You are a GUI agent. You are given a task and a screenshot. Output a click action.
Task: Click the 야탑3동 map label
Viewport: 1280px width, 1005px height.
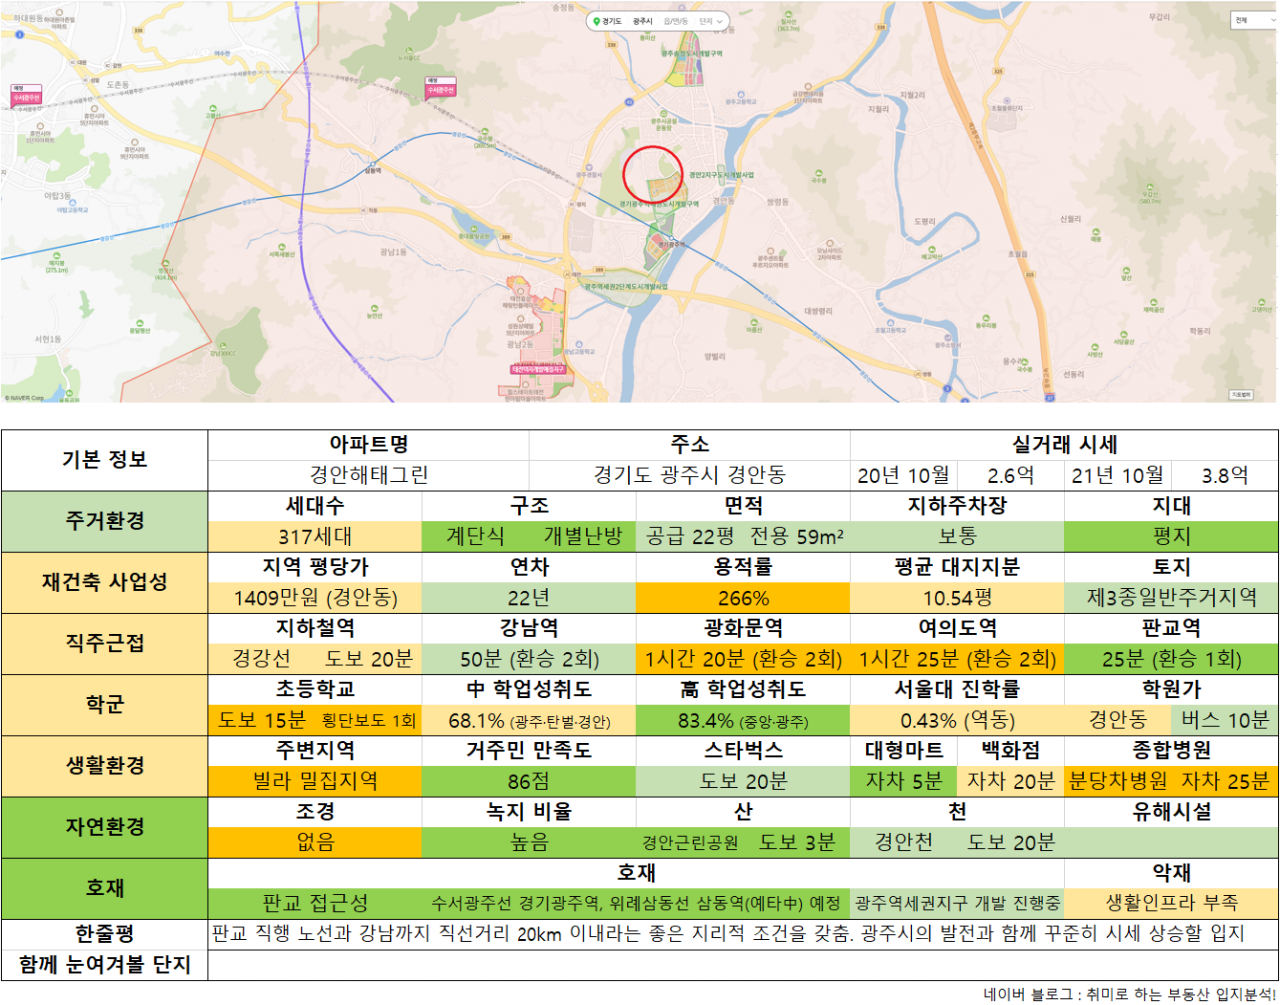[57, 196]
